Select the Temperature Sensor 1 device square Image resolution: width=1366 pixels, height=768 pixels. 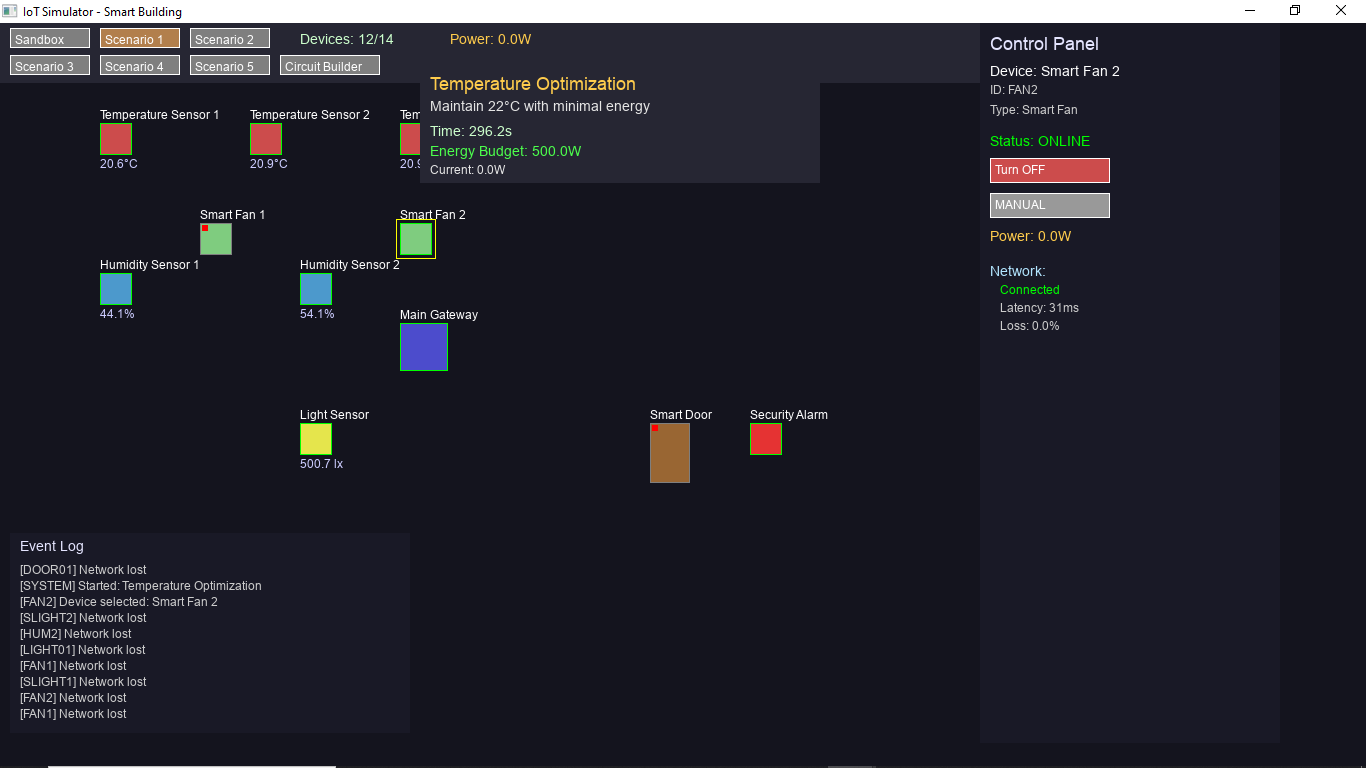tap(116, 139)
